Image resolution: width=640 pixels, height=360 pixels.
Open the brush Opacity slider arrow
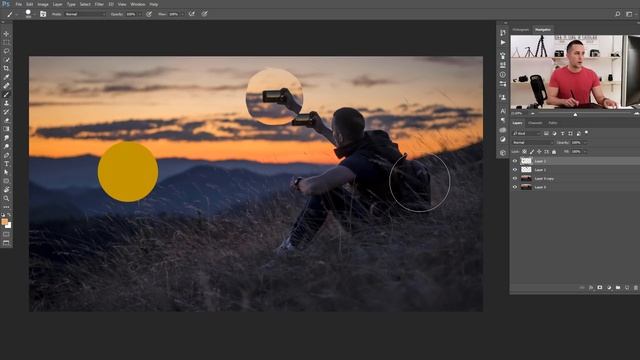click(x=140, y=14)
